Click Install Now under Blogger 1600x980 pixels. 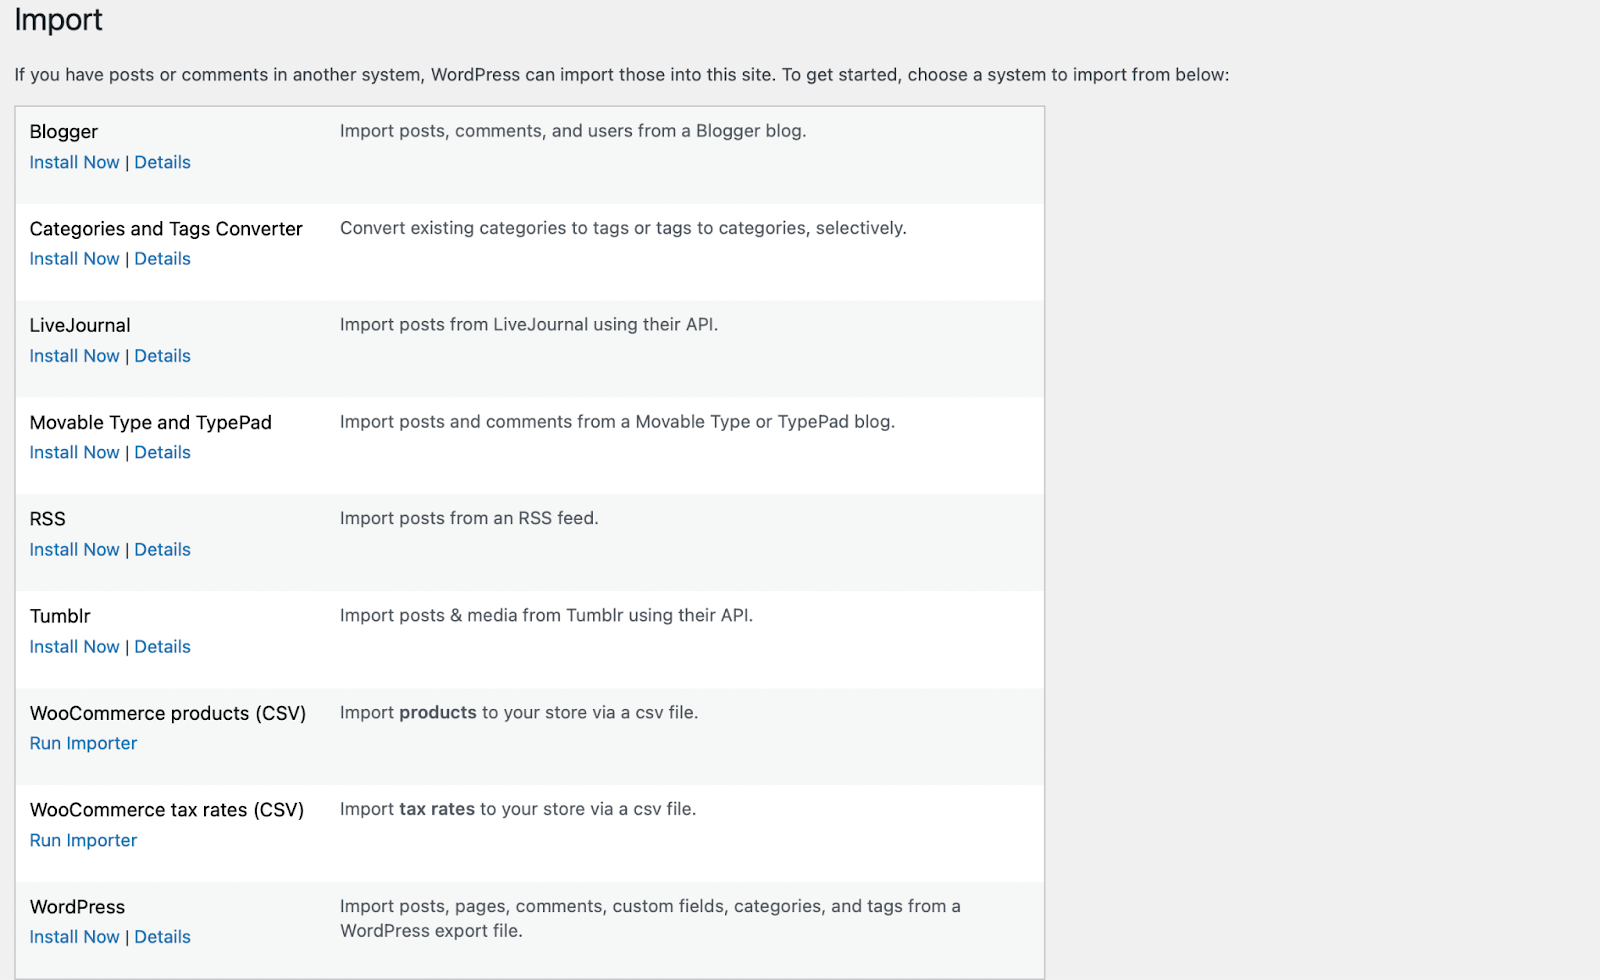(x=74, y=162)
